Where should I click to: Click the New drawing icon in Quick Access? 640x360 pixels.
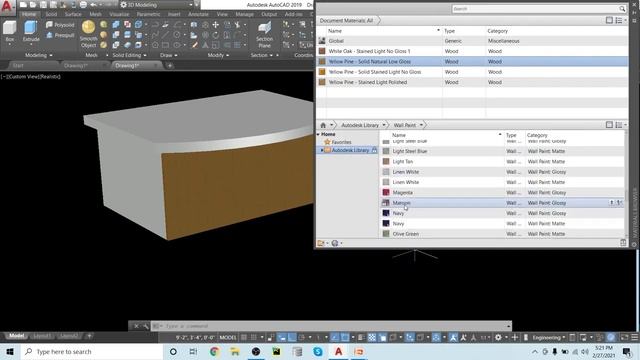pyautogui.click(x=23, y=5)
